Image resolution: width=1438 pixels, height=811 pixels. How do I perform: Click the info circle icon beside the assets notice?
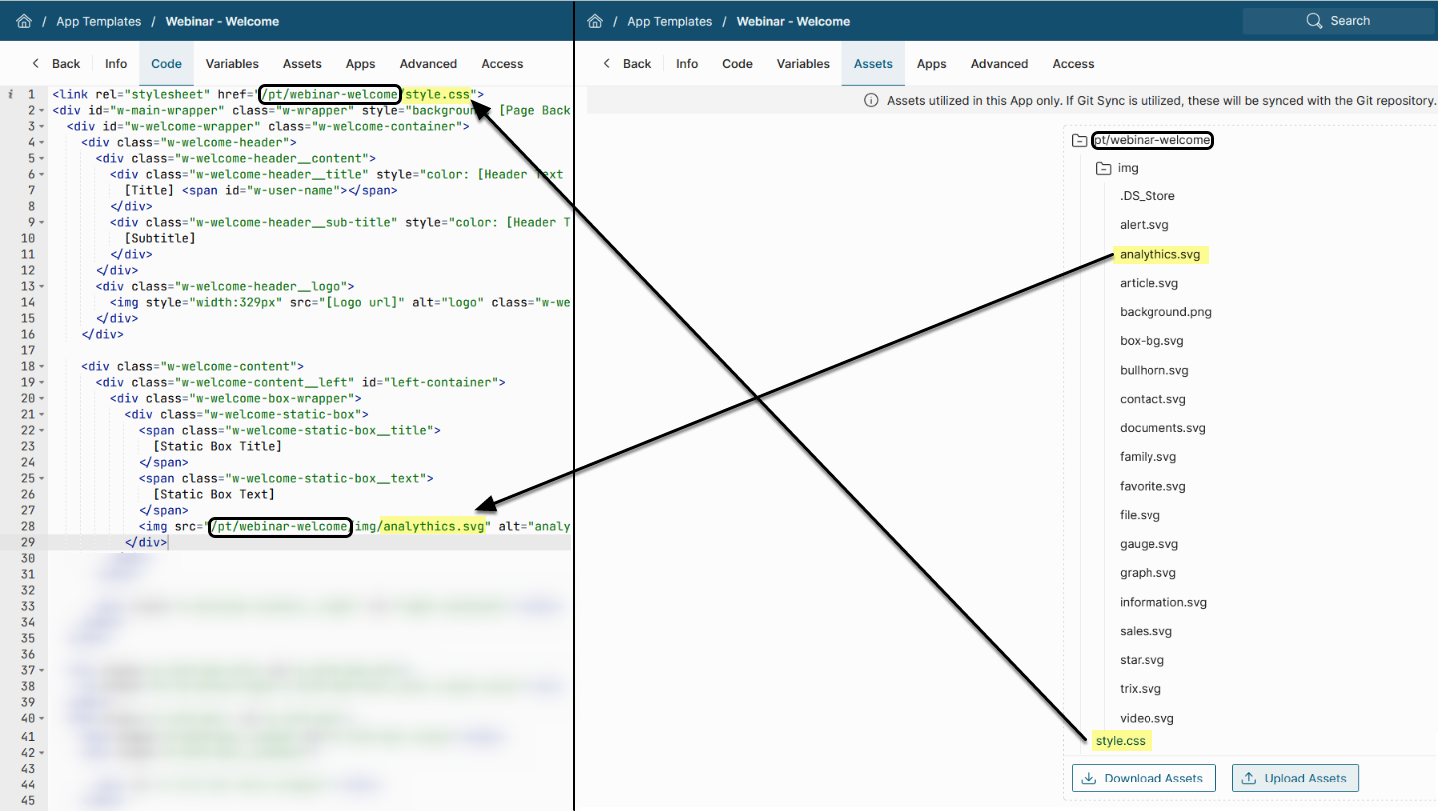870,100
